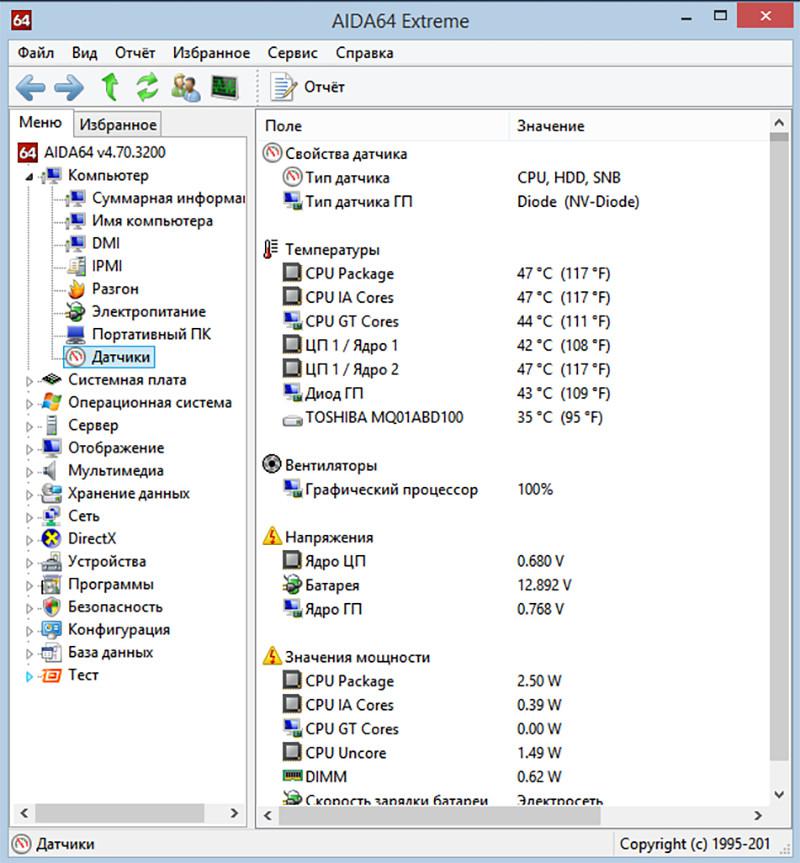Click the Компьютер monitor icon
800x863 pixels.
tap(51, 175)
